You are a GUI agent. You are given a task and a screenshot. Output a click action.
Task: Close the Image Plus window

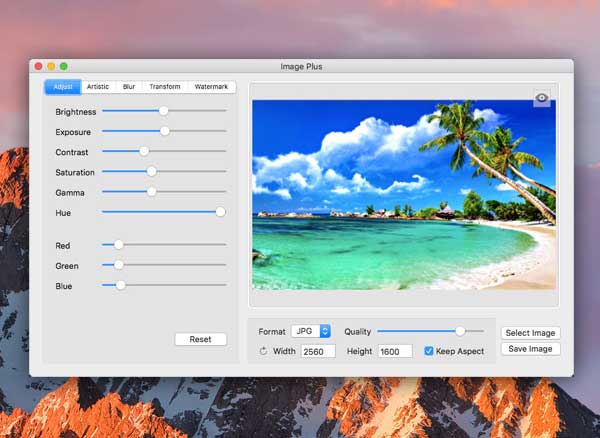[x=39, y=66]
